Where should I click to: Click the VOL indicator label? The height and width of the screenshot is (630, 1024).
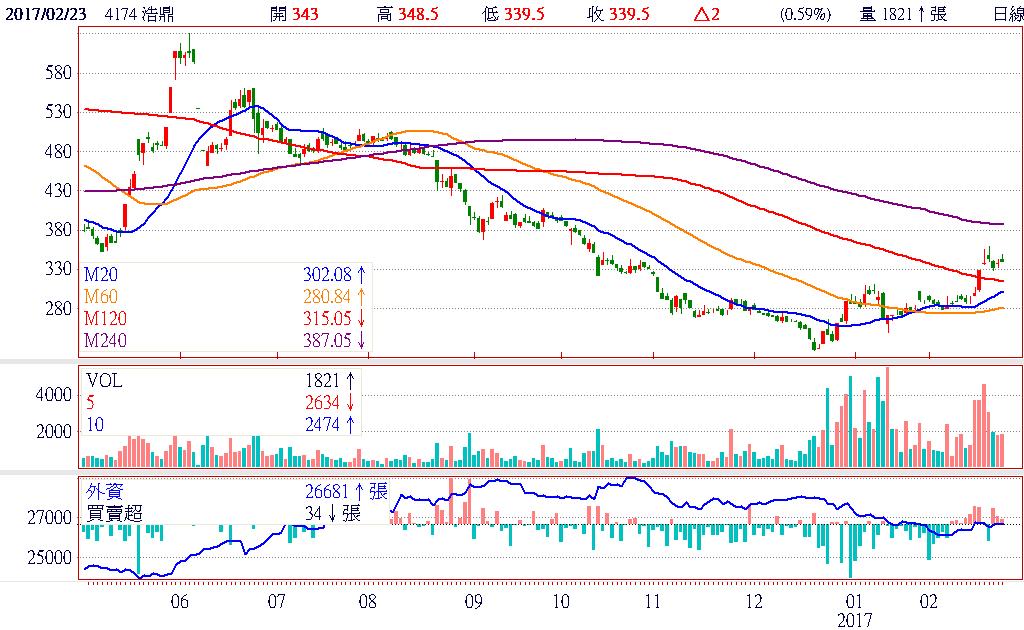[x=104, y=380]
